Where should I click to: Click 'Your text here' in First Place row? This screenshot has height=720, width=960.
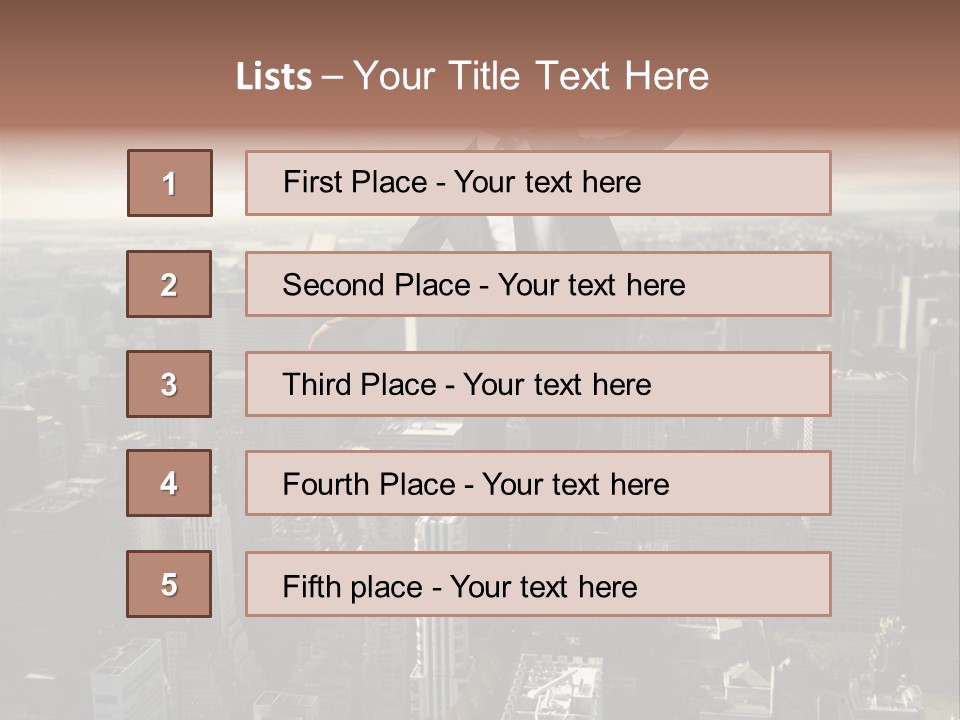click(x=547, y=182)
